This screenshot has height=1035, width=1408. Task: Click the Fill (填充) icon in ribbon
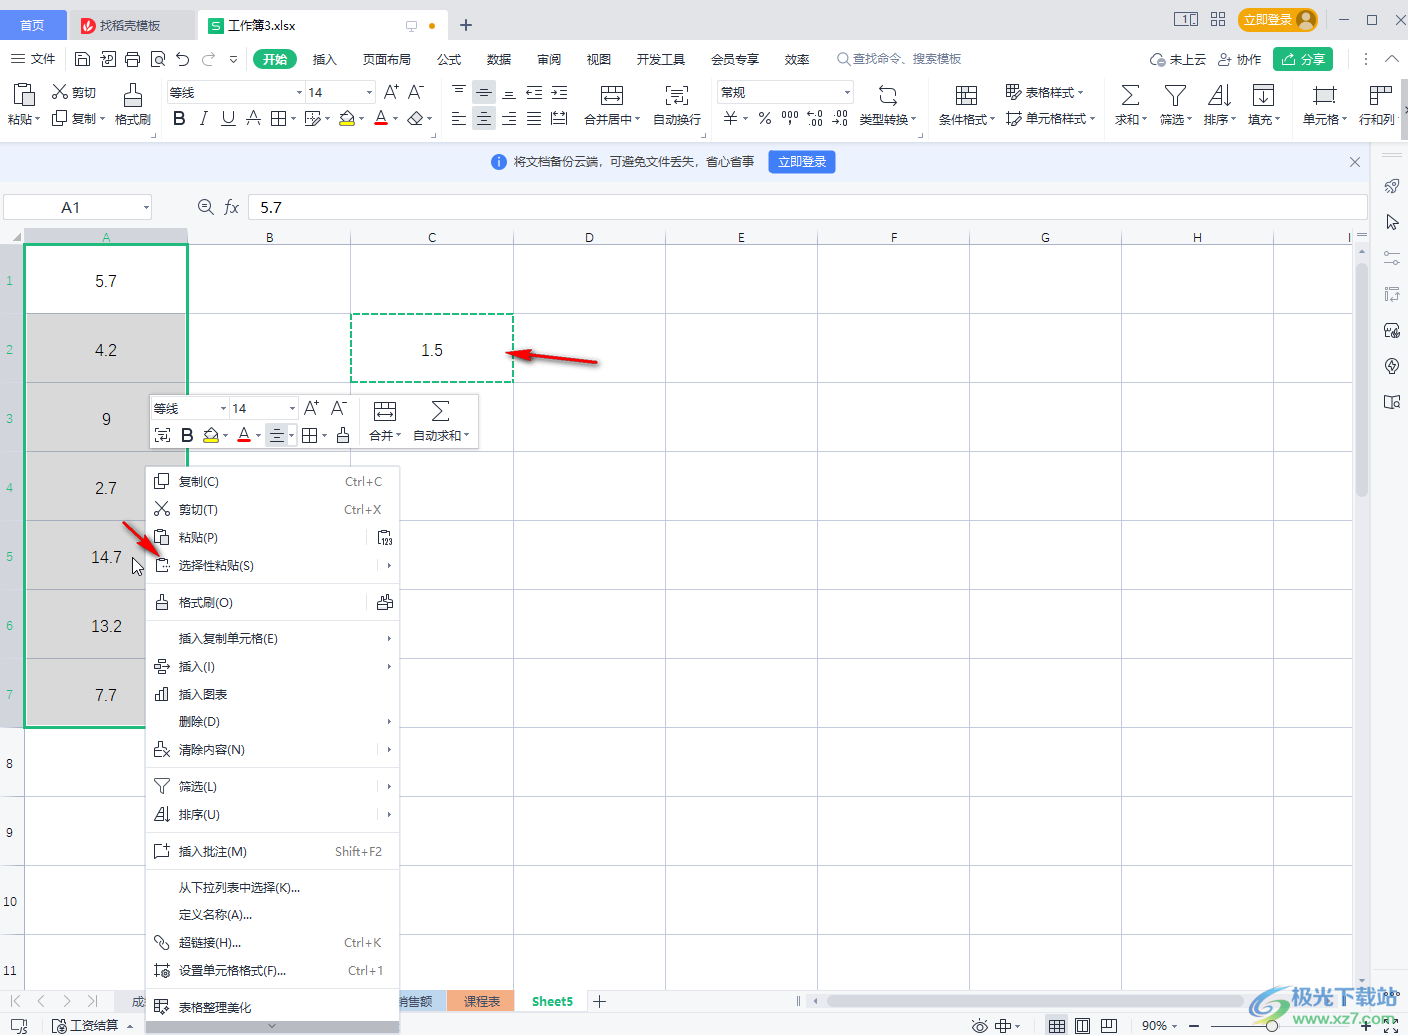tap(1263, 95)
